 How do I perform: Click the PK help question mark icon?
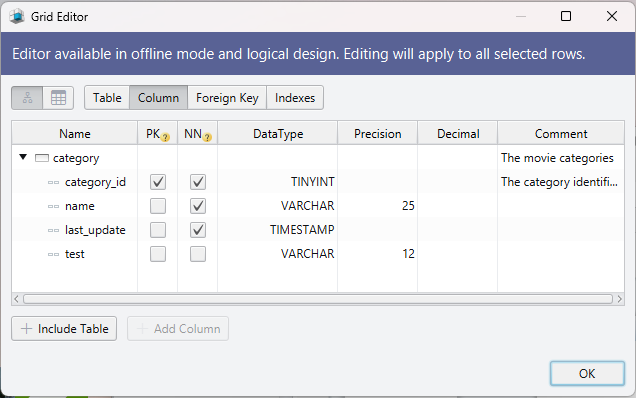(165, 138)
